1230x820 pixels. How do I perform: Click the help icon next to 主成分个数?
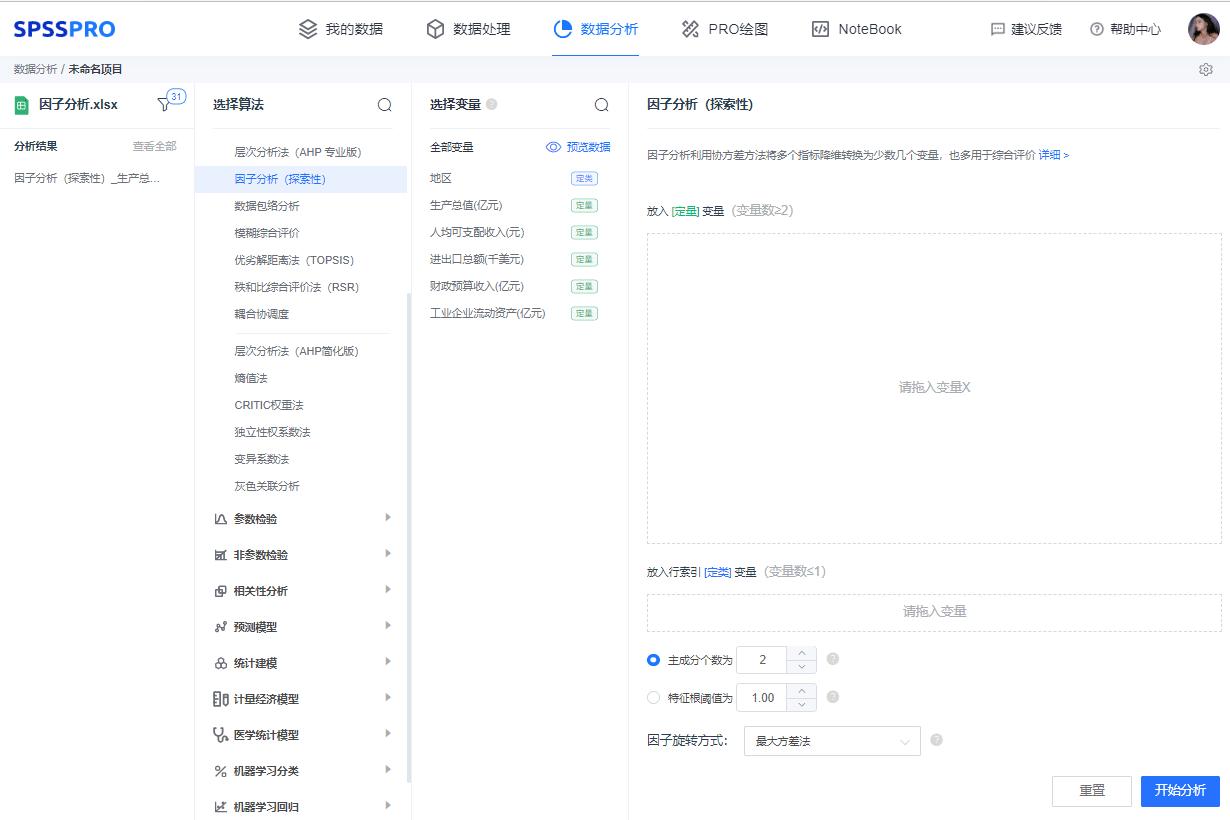(833, 659)
